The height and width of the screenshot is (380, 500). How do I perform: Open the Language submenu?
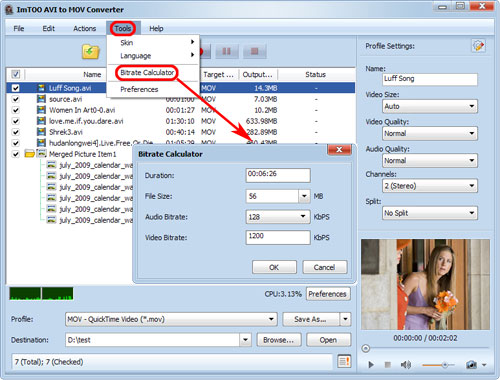(x=153, y=55)
